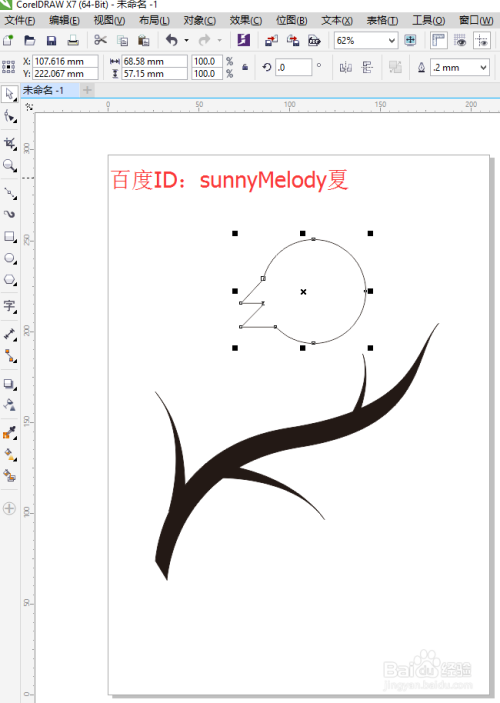Toggle Show Guidelines button

[482, 40]
